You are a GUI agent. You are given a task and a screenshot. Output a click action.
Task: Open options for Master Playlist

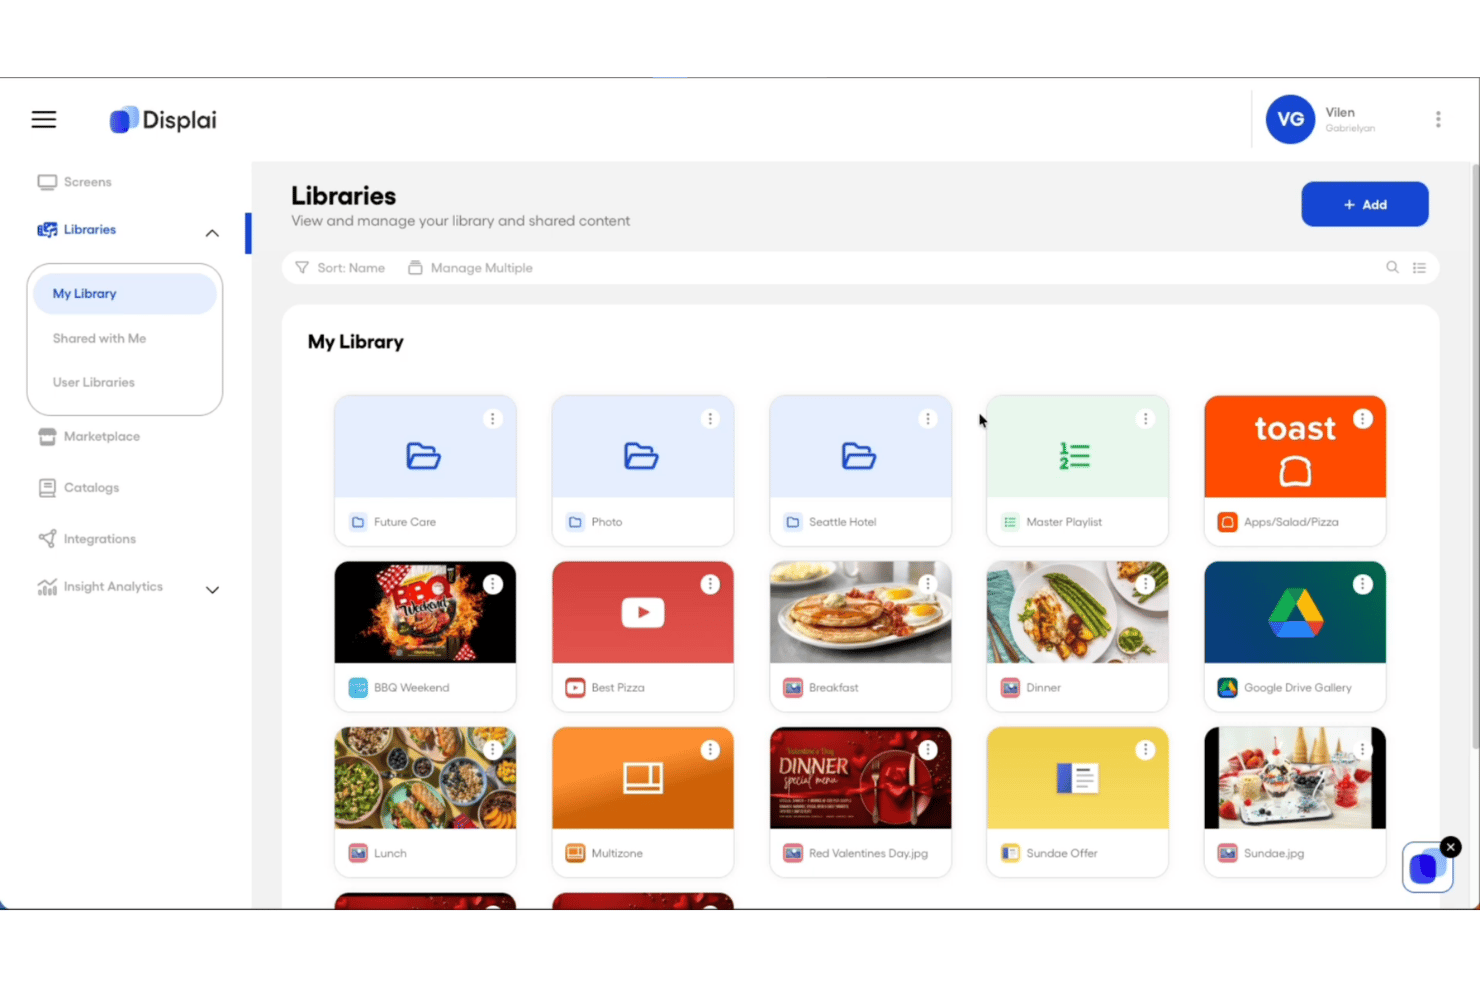tap(1145, 419)
